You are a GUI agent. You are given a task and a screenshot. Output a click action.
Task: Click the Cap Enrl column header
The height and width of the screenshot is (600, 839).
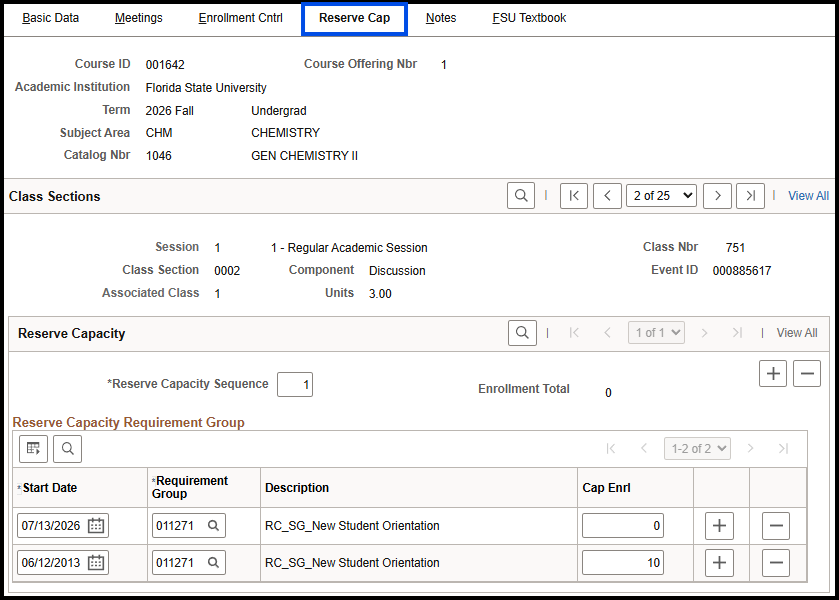[x=606, y=488]
